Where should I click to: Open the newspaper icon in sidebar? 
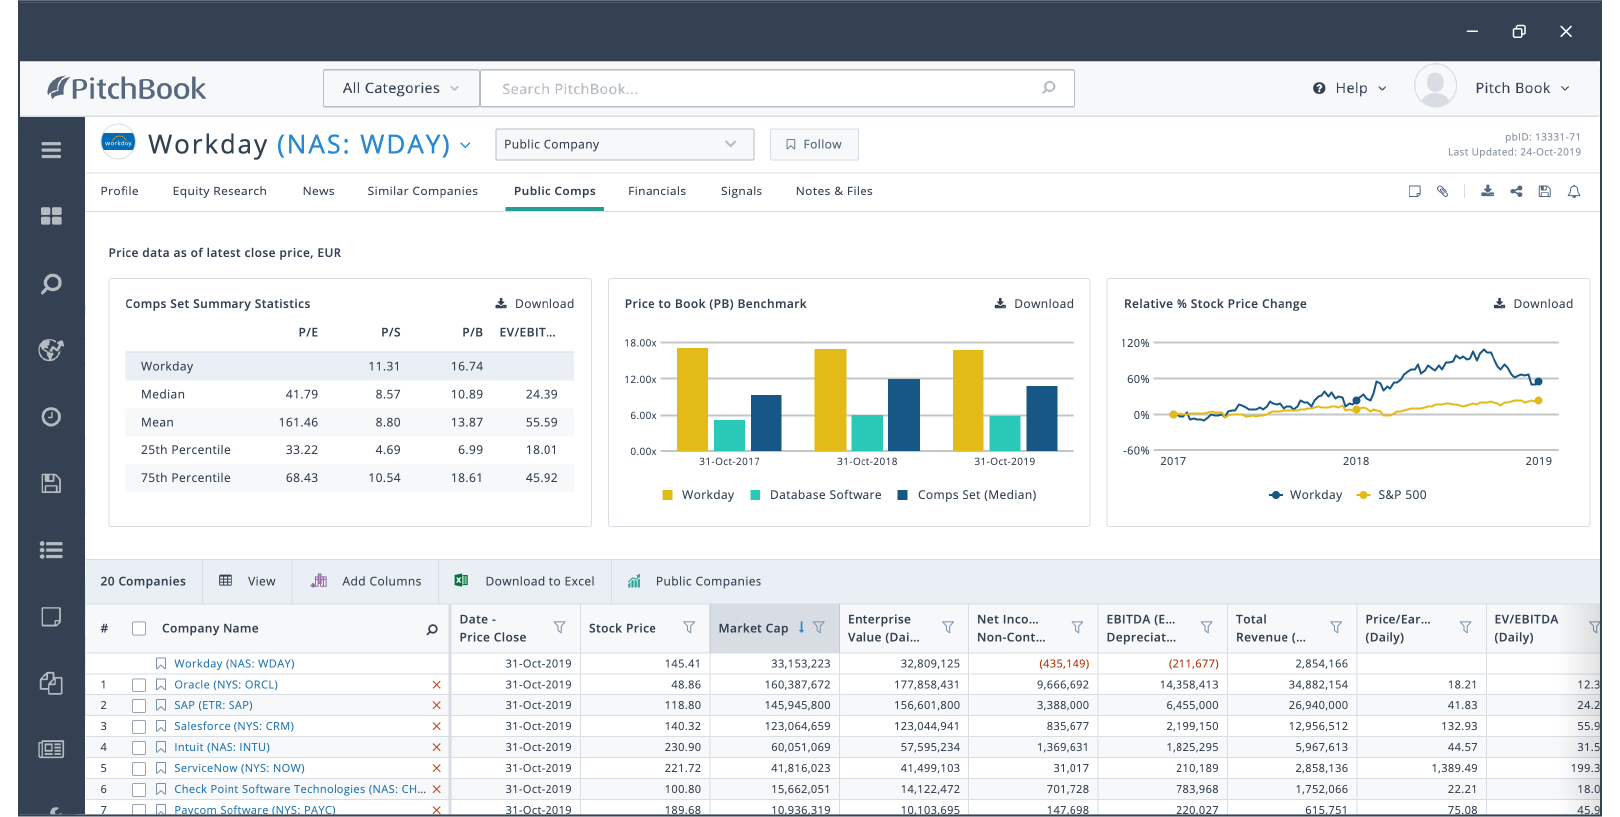[x=51, y=749]
